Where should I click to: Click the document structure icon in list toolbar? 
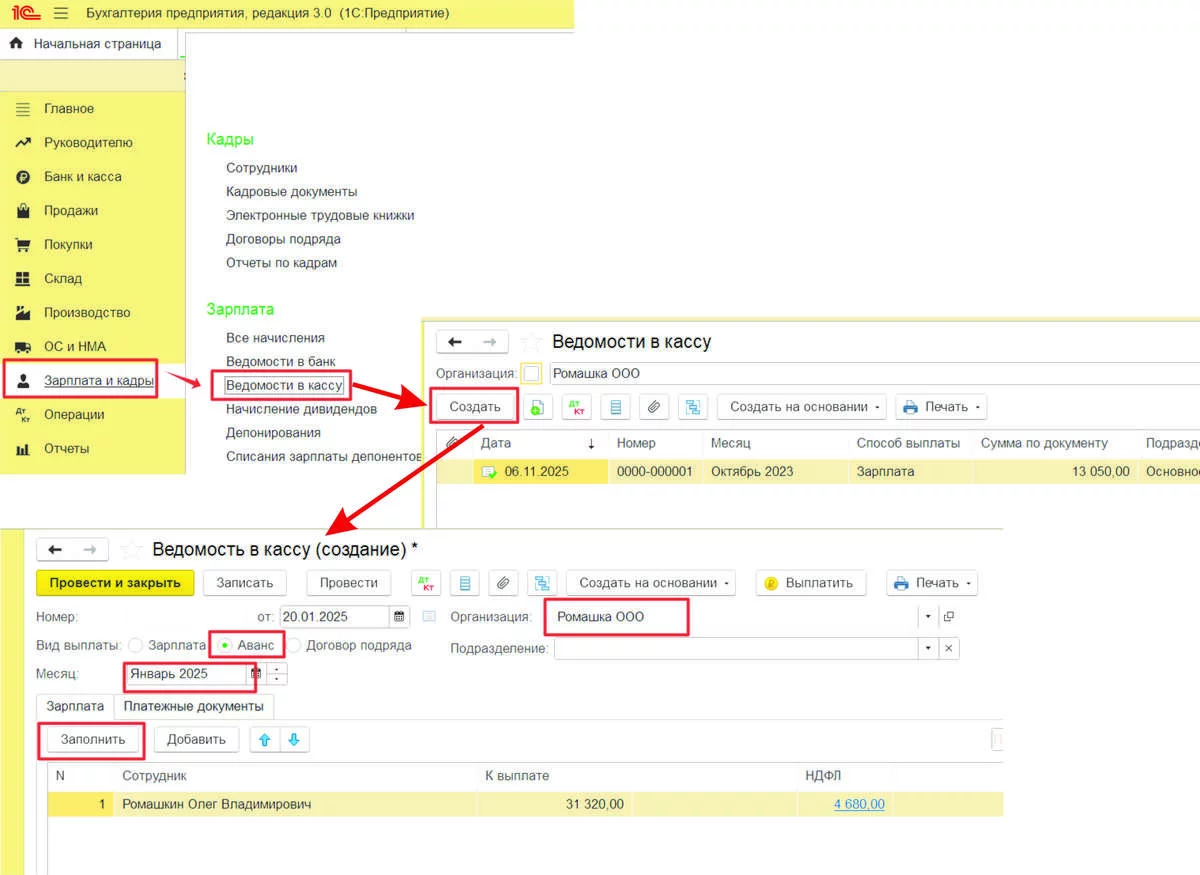point(615,407)
